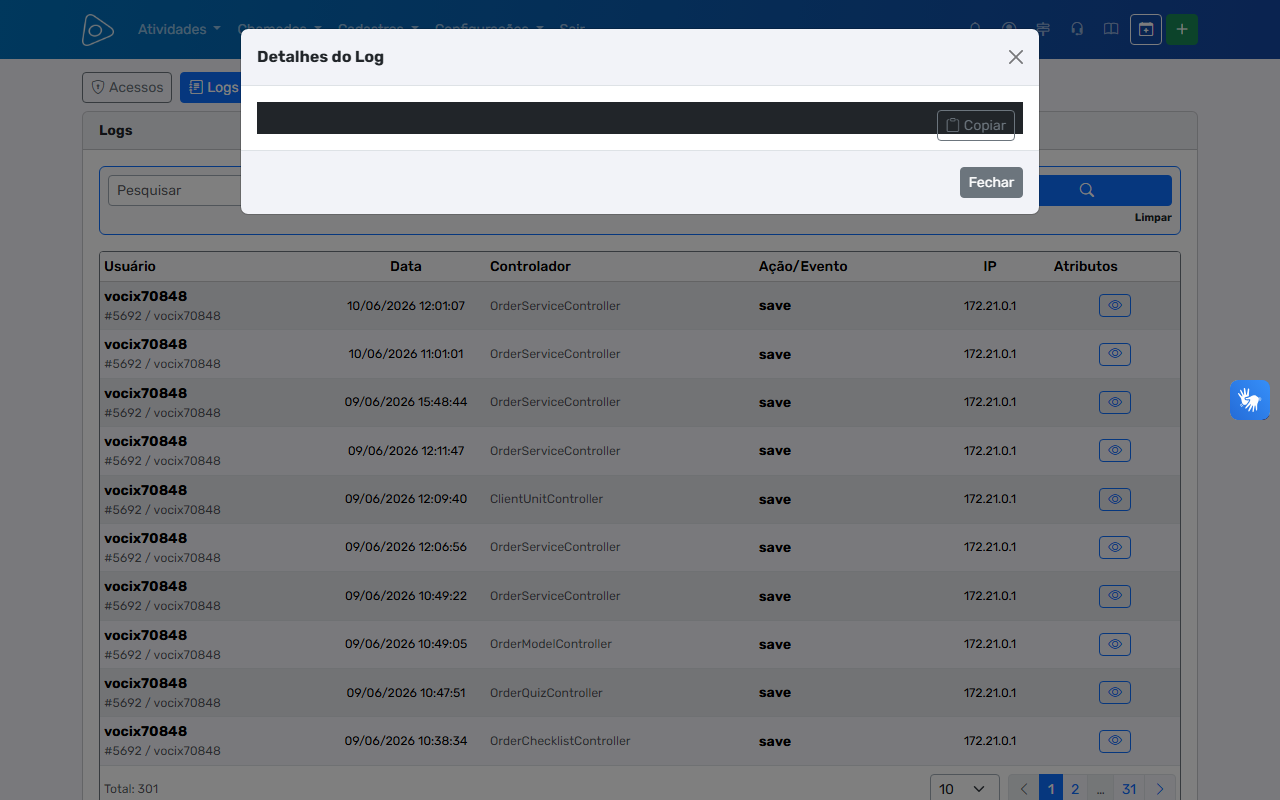Jump to page 31 in pagination
The height and width of the screenshot is (800, 1280).
click(1129, 789)
